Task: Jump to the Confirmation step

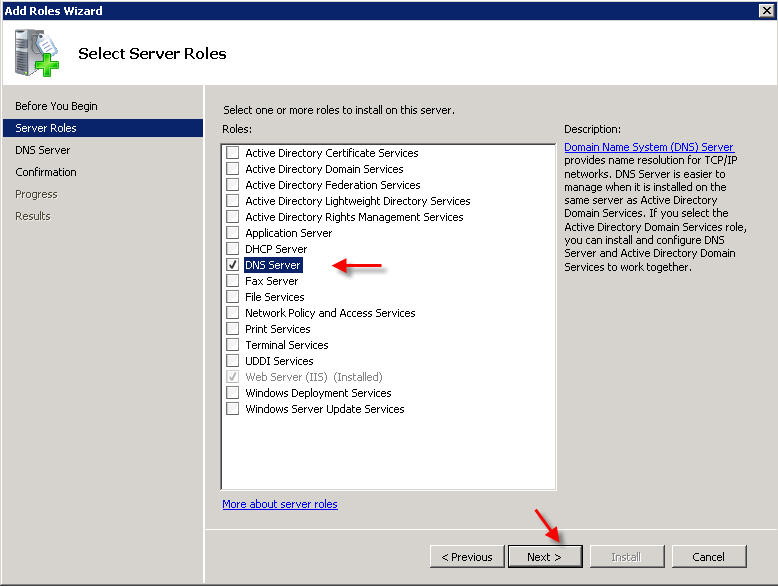Action: pyautogui.click(x=46, y=172)
